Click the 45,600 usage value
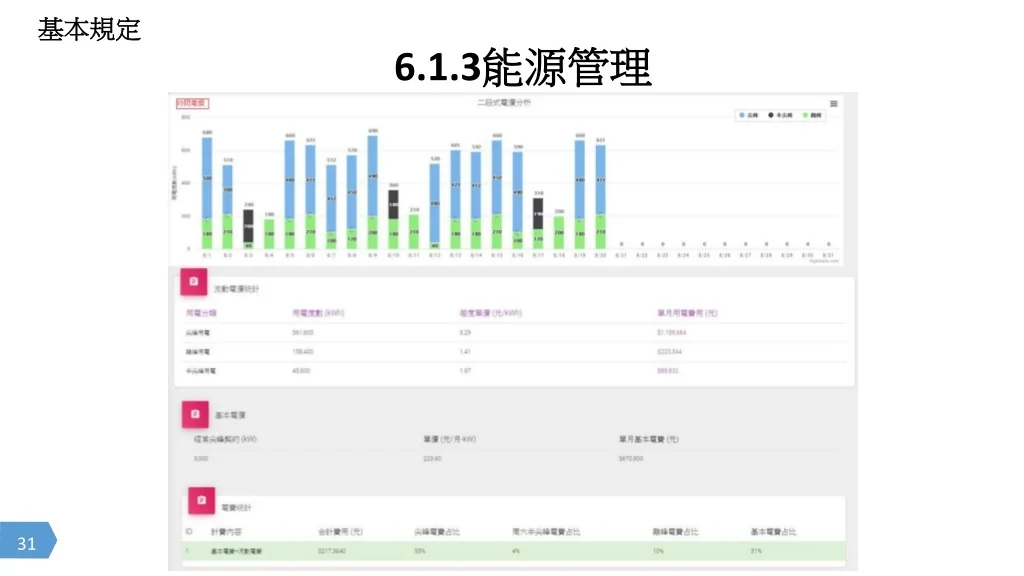The width and height of the screenshot is (1024, 576). 301,371
